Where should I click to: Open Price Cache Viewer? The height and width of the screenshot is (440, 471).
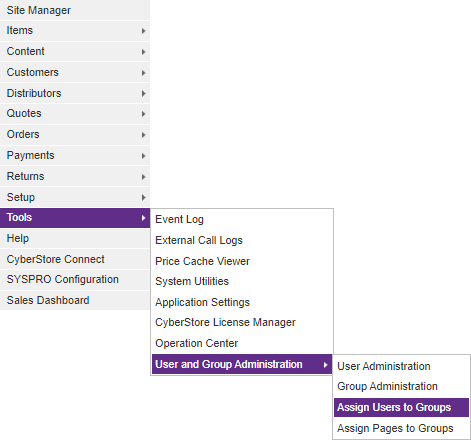pos(242,261)
